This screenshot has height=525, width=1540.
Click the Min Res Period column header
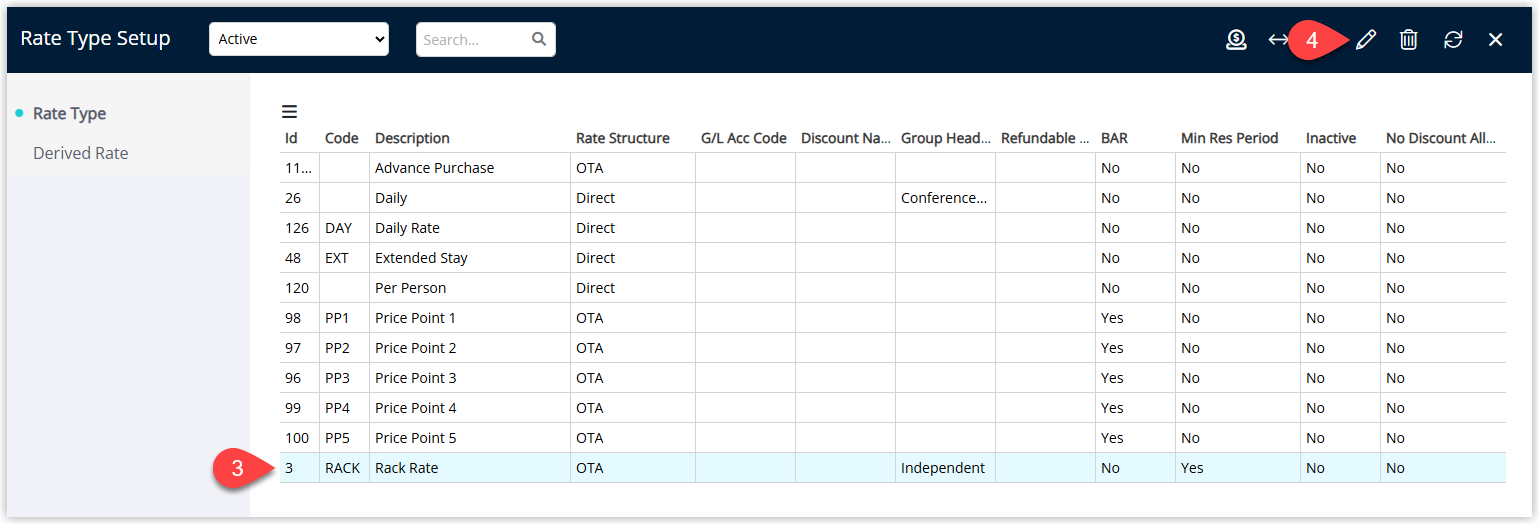pyautogui.click(x=1229, y=138)
